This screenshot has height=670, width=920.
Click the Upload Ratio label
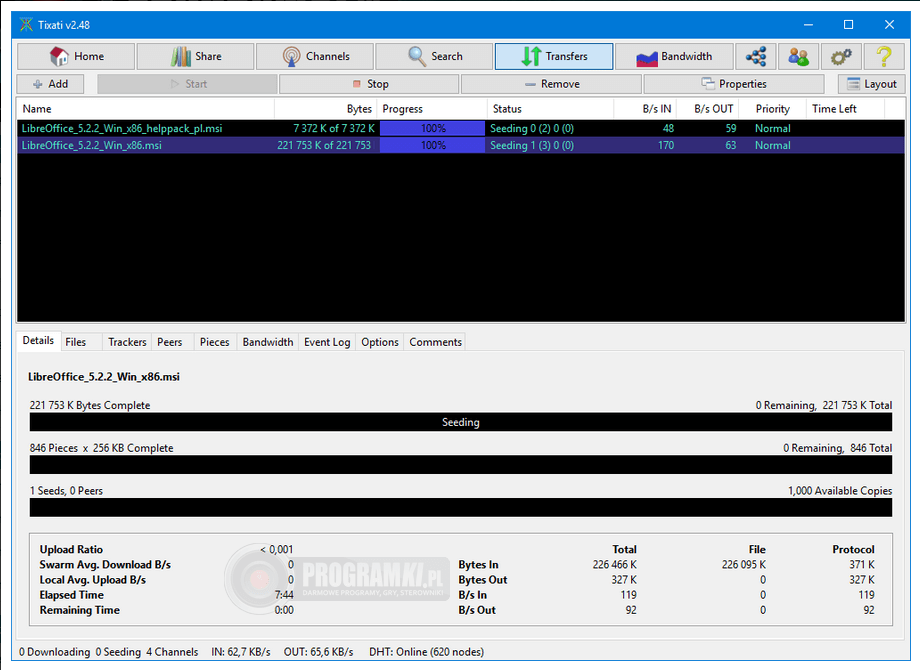[71, 550]
